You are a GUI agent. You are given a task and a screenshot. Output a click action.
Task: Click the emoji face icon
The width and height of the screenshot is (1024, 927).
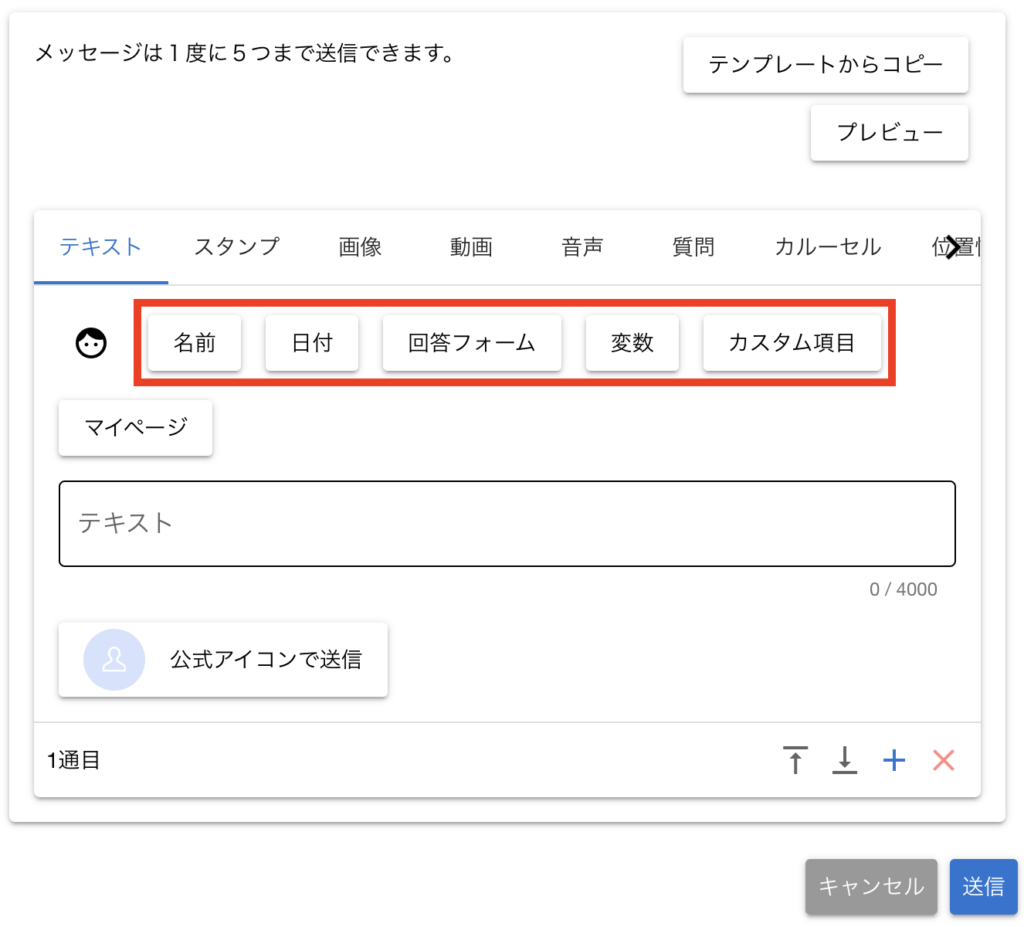click(91, 343)
